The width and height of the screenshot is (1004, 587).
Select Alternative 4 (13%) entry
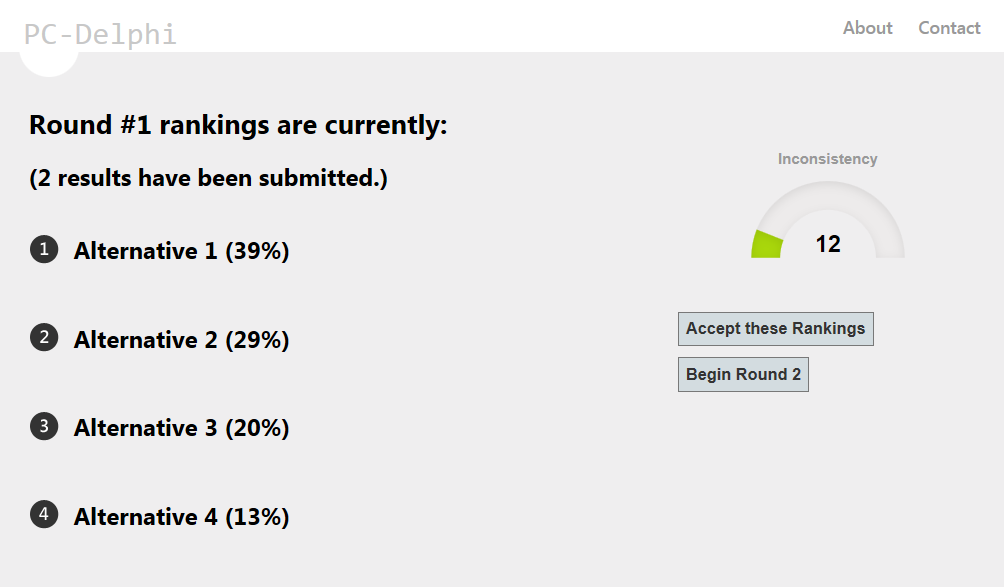(x=181, y=517)
